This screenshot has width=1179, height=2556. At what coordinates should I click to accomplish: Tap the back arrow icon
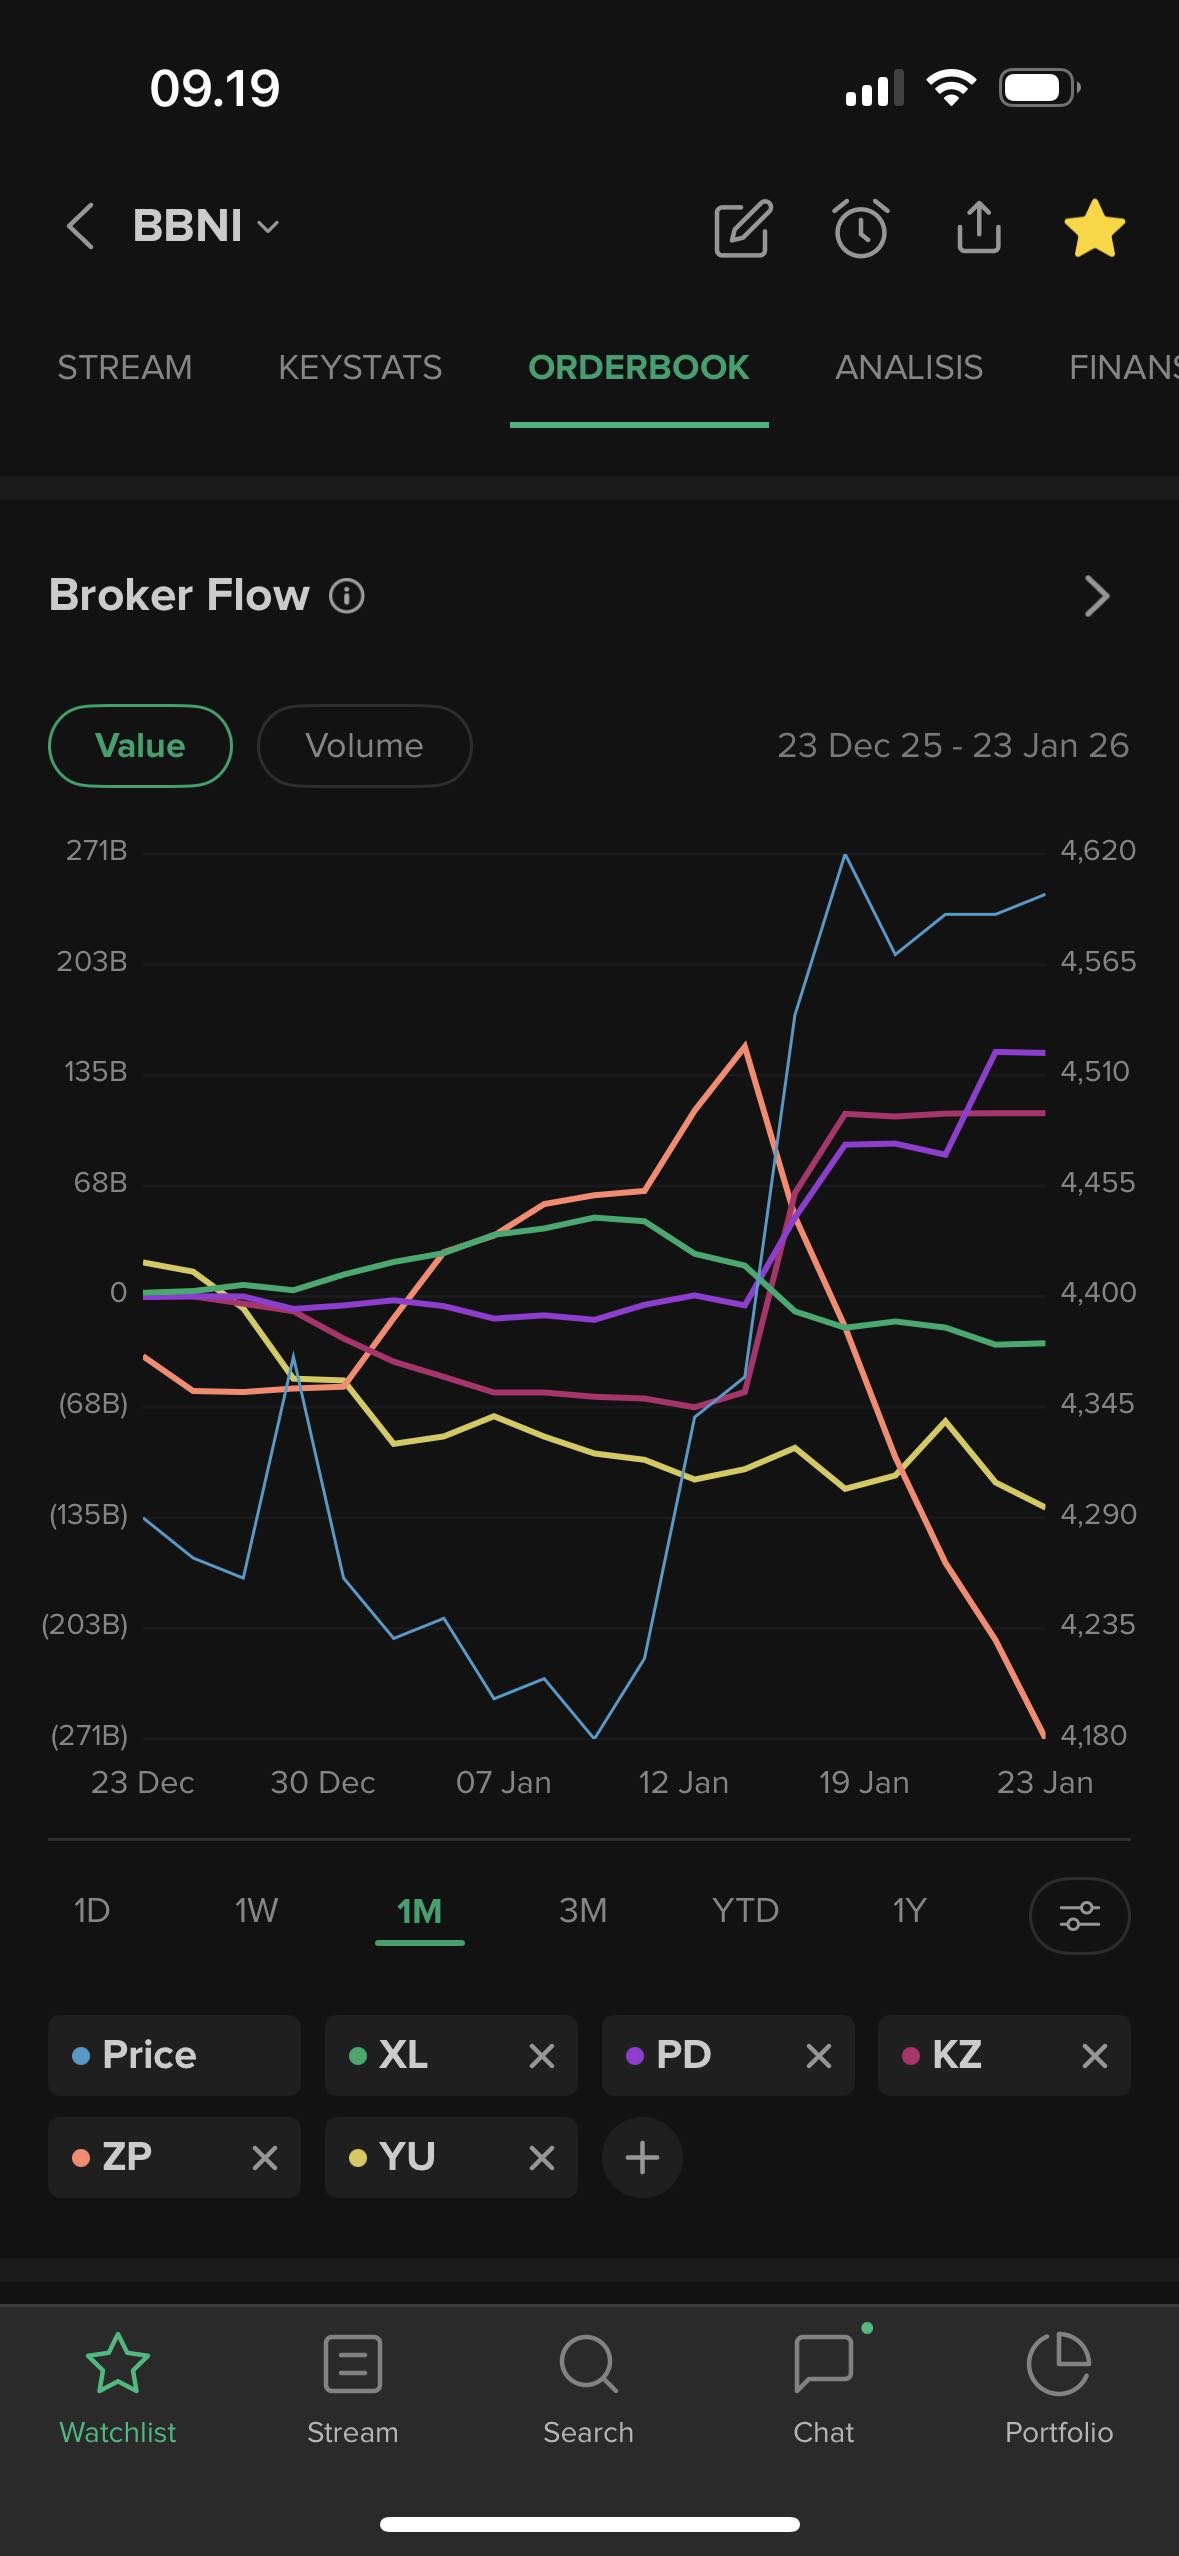[80, 226]
